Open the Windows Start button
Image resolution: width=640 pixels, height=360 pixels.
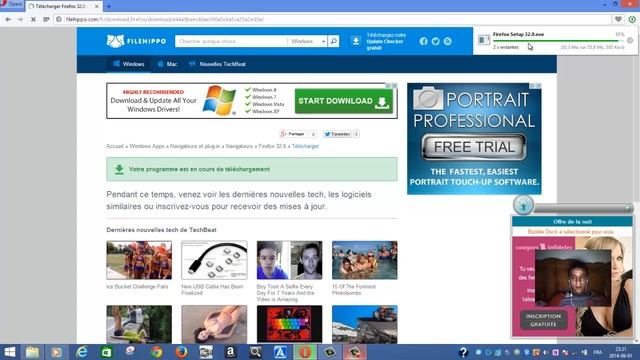[x=9, y=352]
